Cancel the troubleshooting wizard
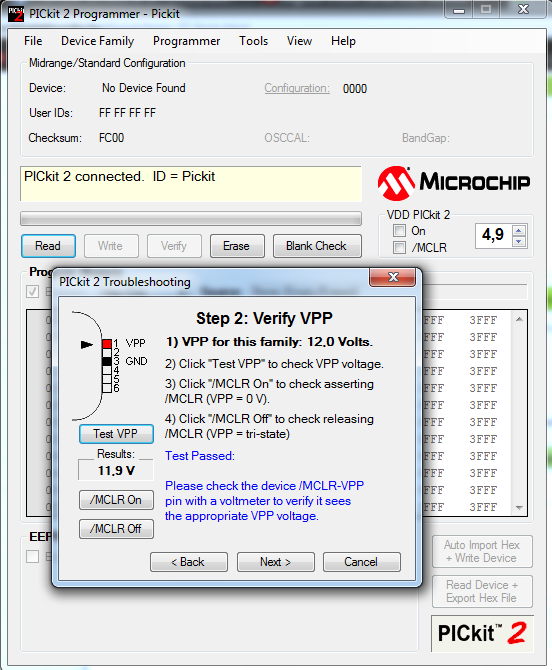Screen dimensions: 552x670 [x=361, y=562]
